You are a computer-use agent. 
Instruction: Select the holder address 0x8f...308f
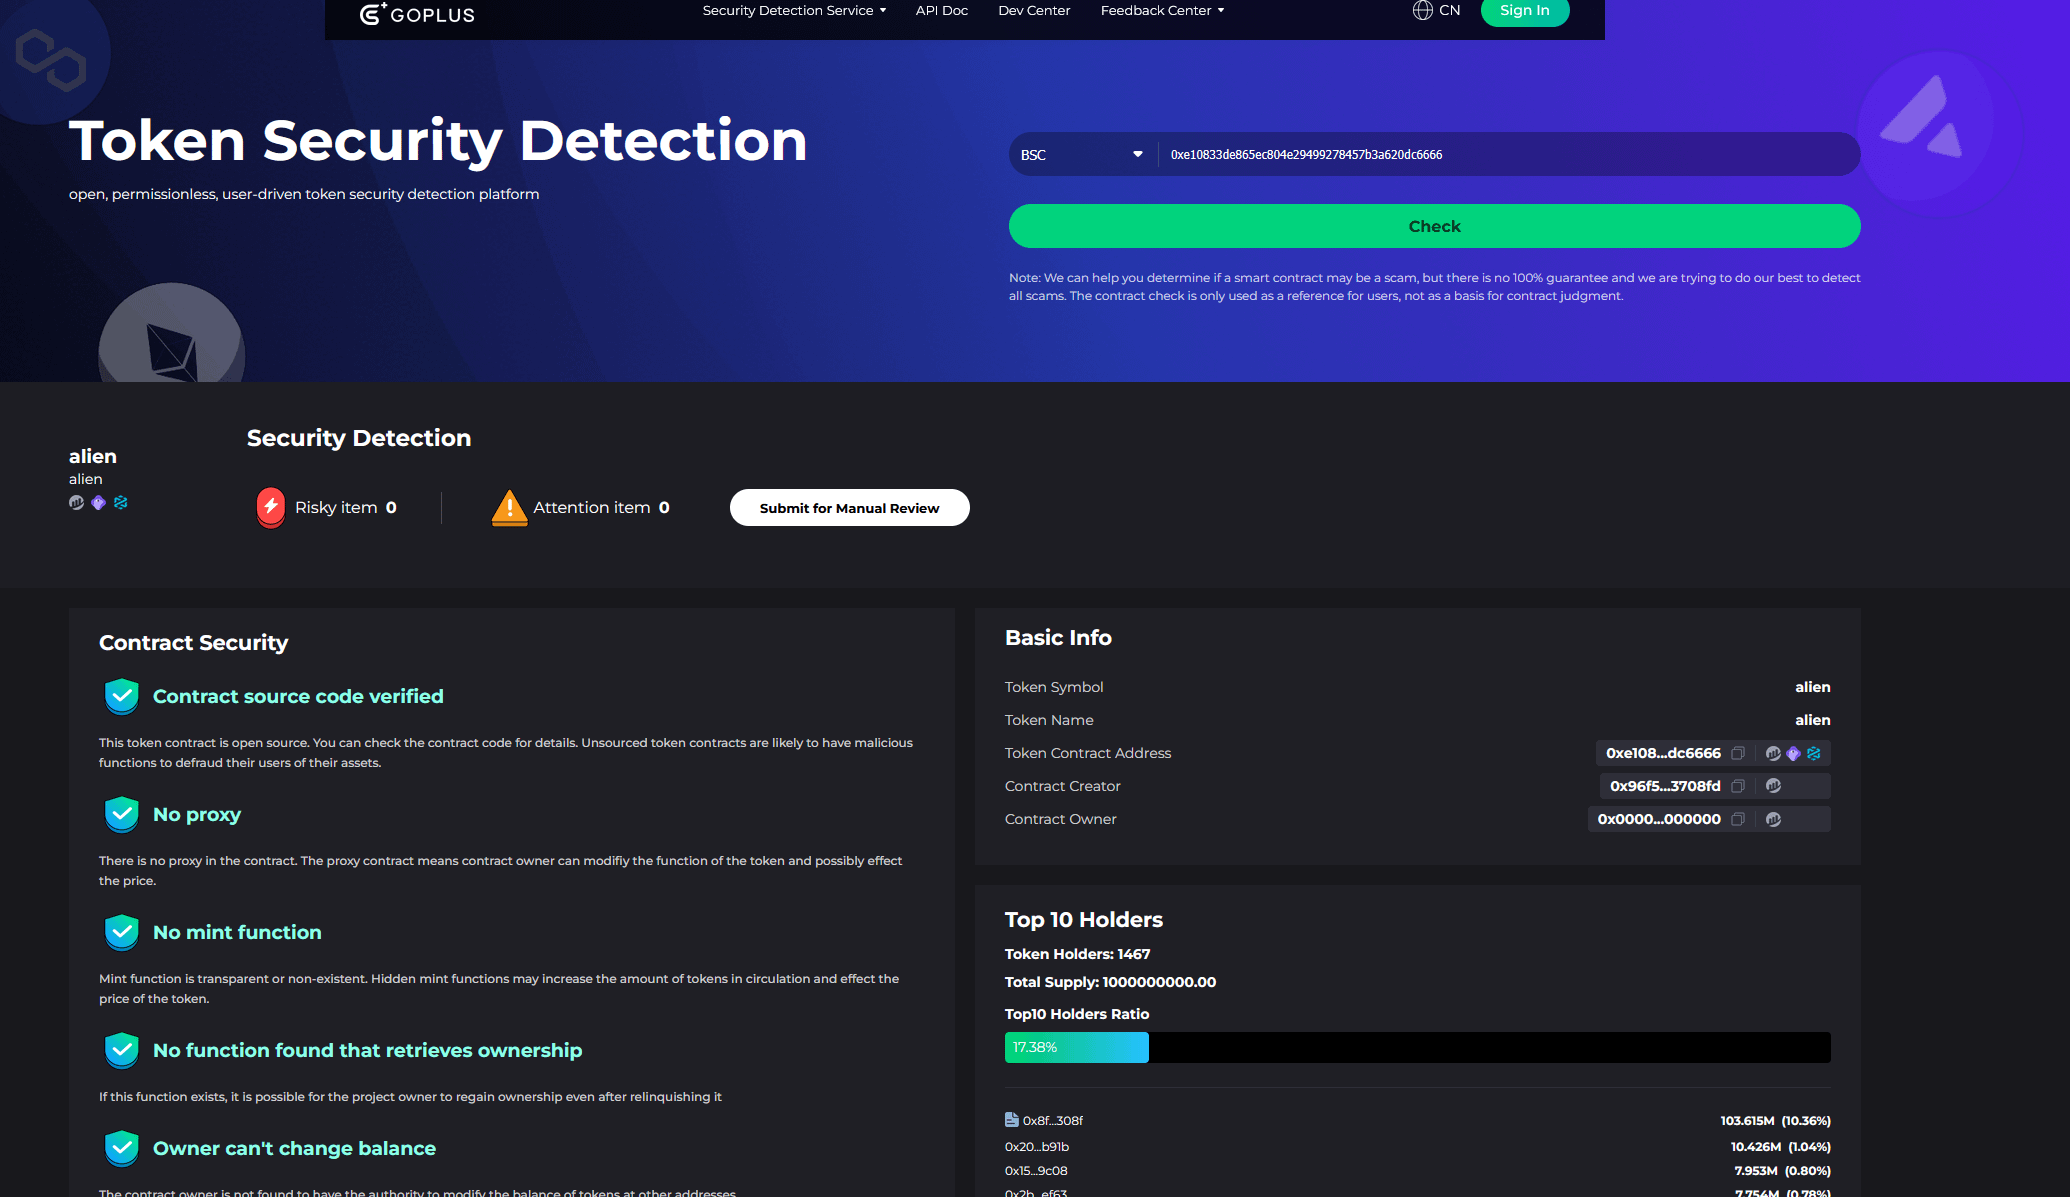(1053, 1121)
